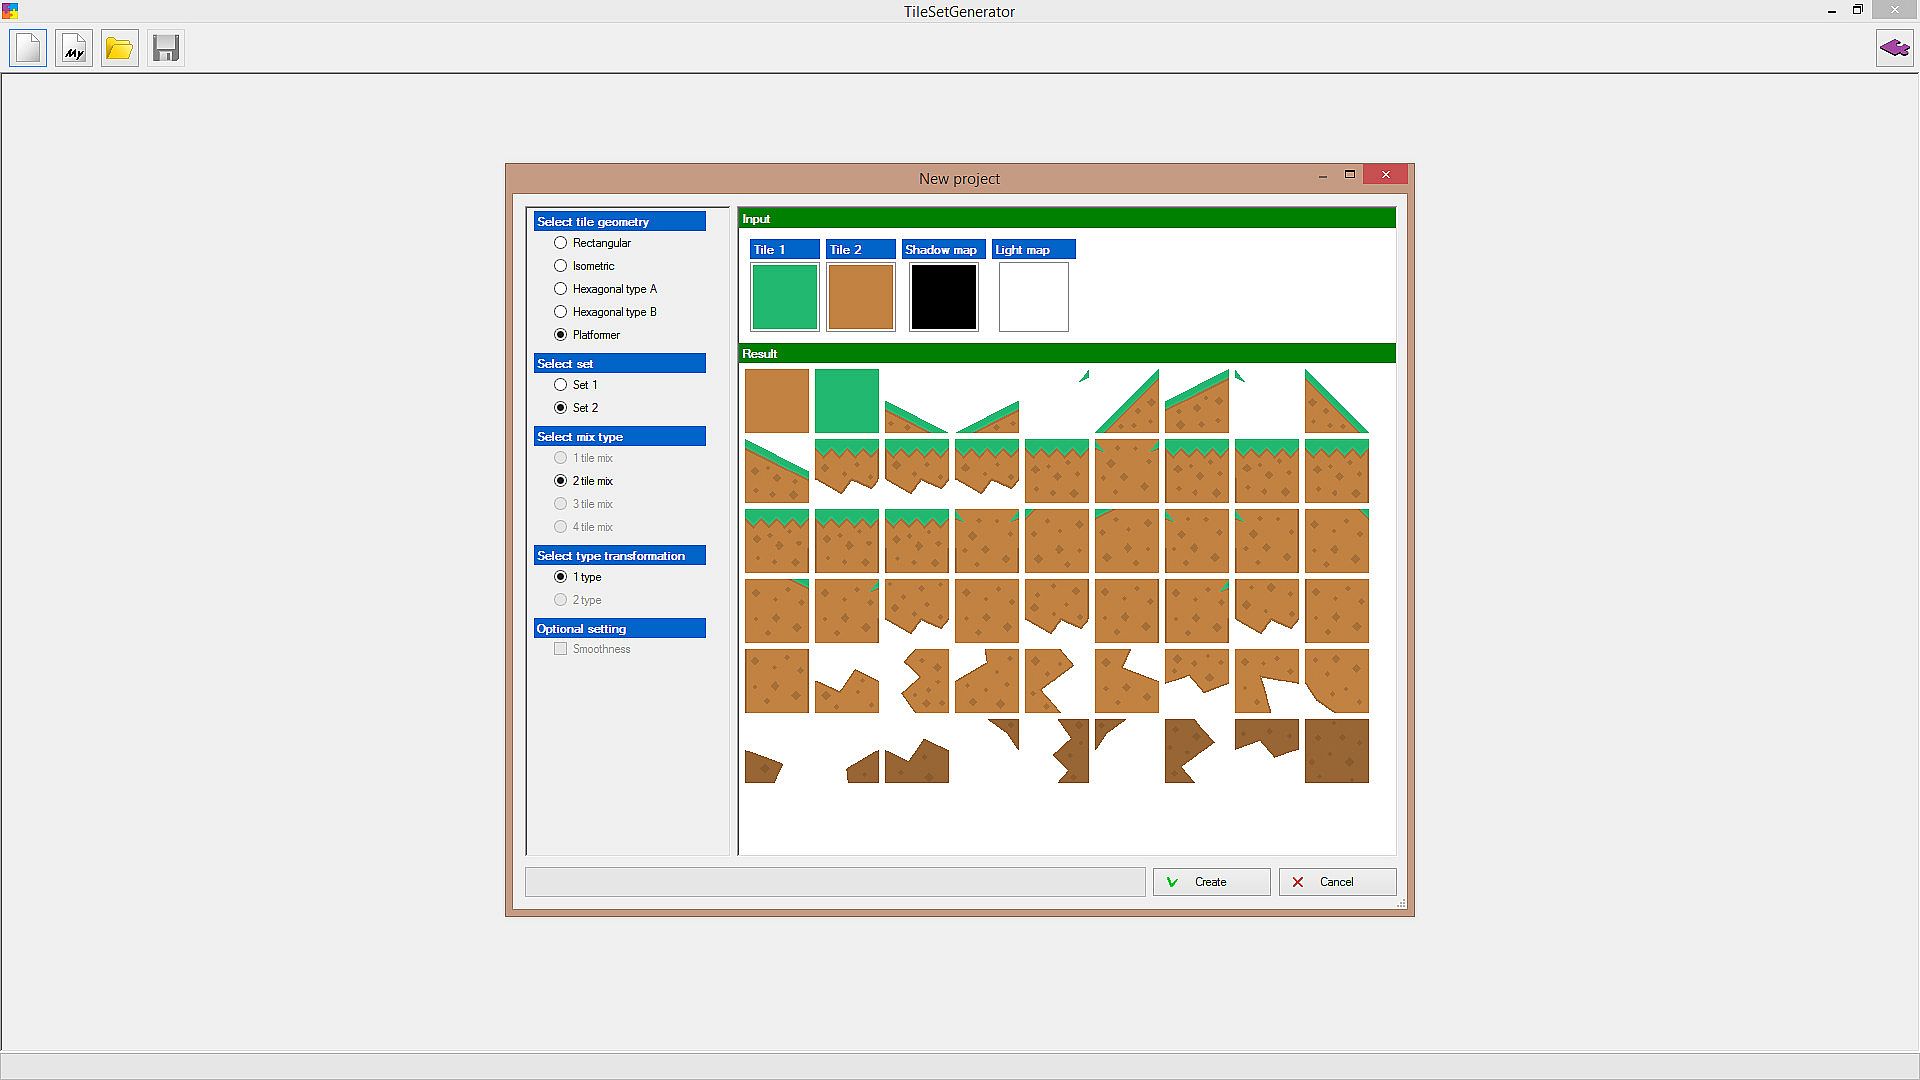1920x1080 pixels.
Task: Maximize the New project dialog
Action: (1349, 175)
